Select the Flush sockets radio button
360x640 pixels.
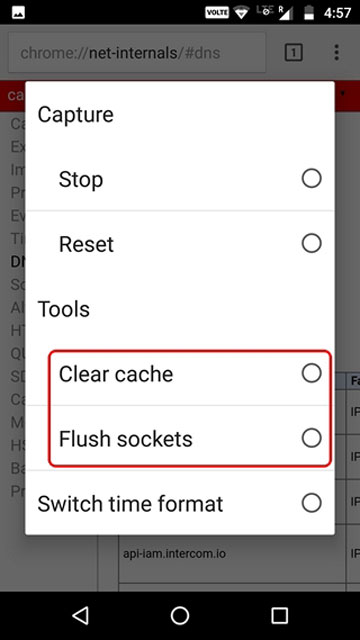pos(311,438)
